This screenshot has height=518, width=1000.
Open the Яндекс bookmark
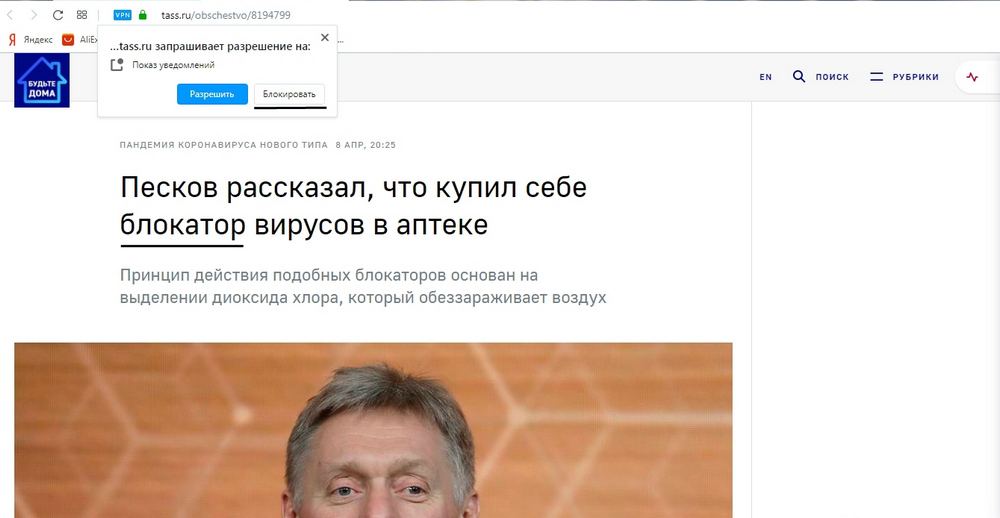(x=31, y=40)
